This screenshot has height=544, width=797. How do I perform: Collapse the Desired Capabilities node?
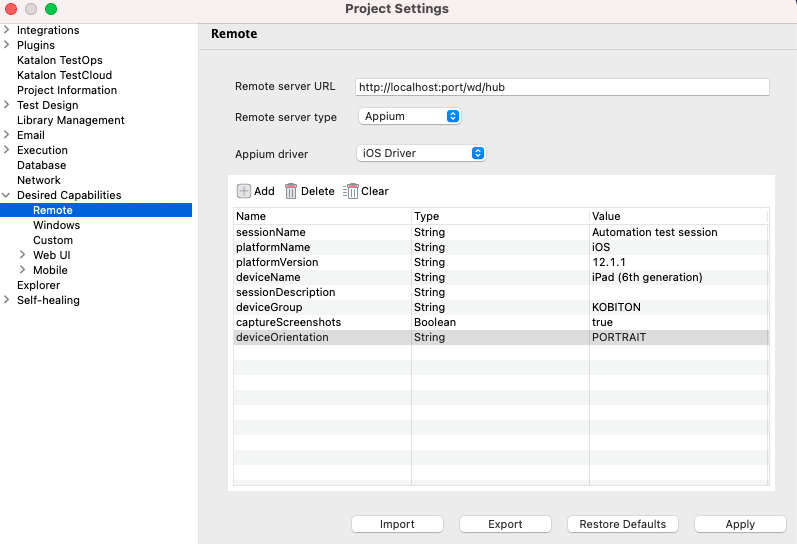point(7,195)
